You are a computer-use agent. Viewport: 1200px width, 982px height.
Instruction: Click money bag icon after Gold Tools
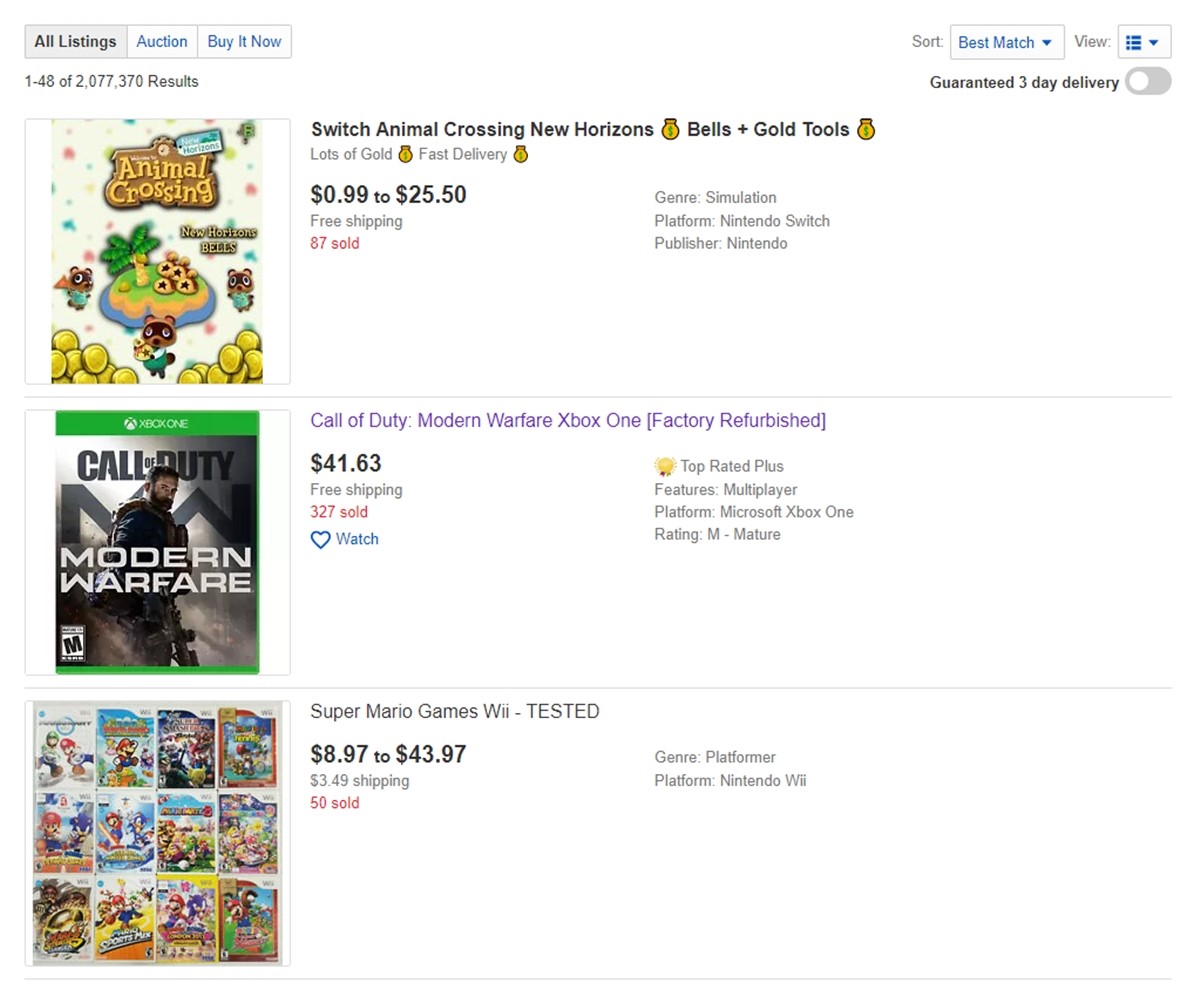point(865,129)
